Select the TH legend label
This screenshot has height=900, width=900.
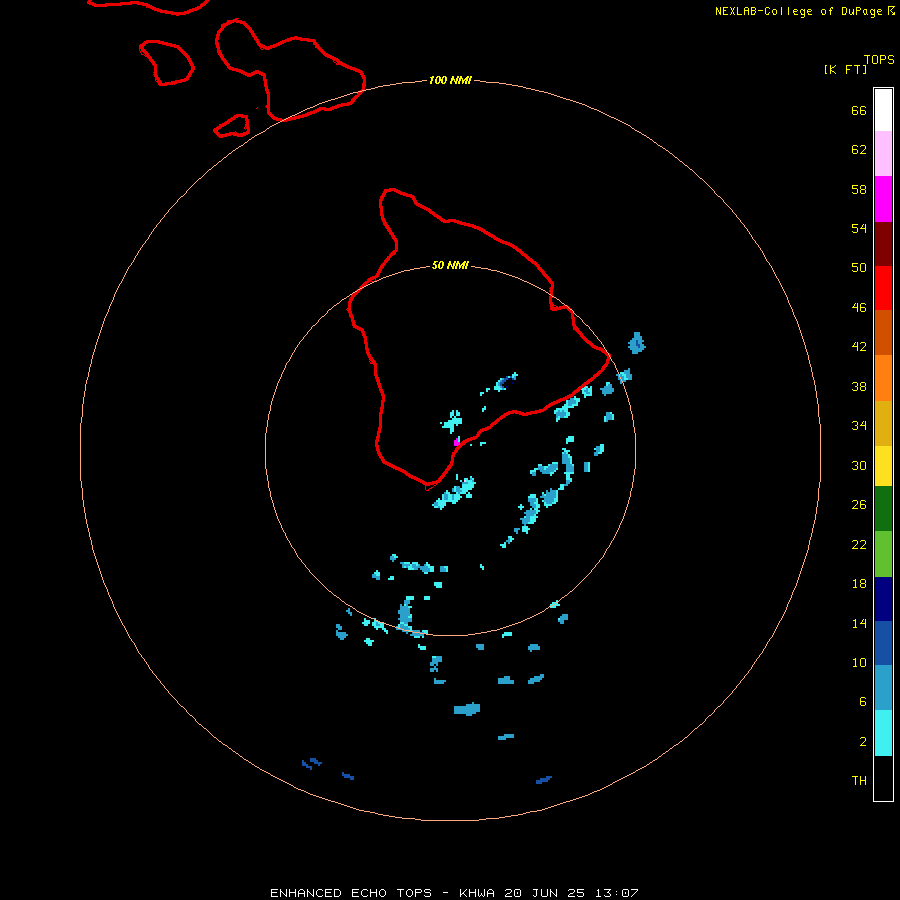pos(859,781)
